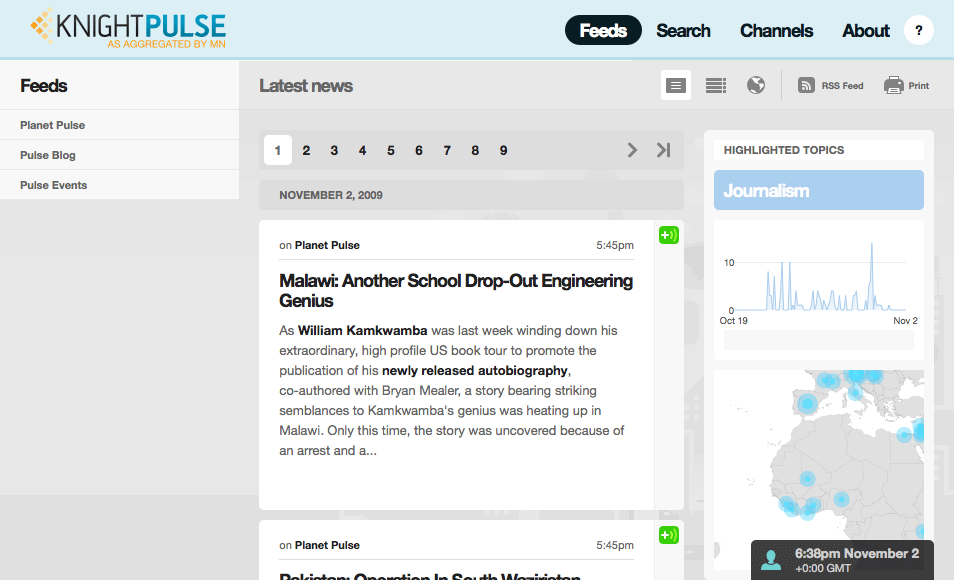
Task: Click the 5:45pm timestamp on Pakistan article
Action: (615, 545)
